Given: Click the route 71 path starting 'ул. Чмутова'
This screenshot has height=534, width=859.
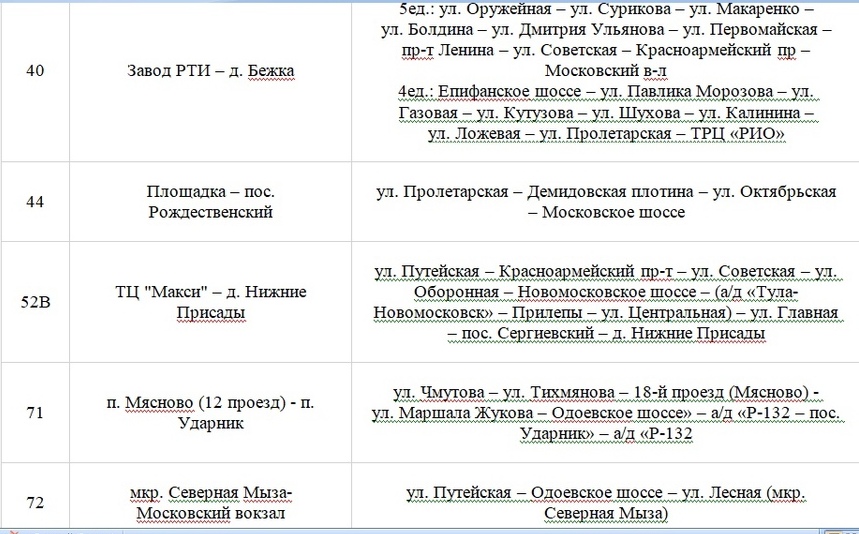Looking at the screenshot, I should click(x=606, y=412).
